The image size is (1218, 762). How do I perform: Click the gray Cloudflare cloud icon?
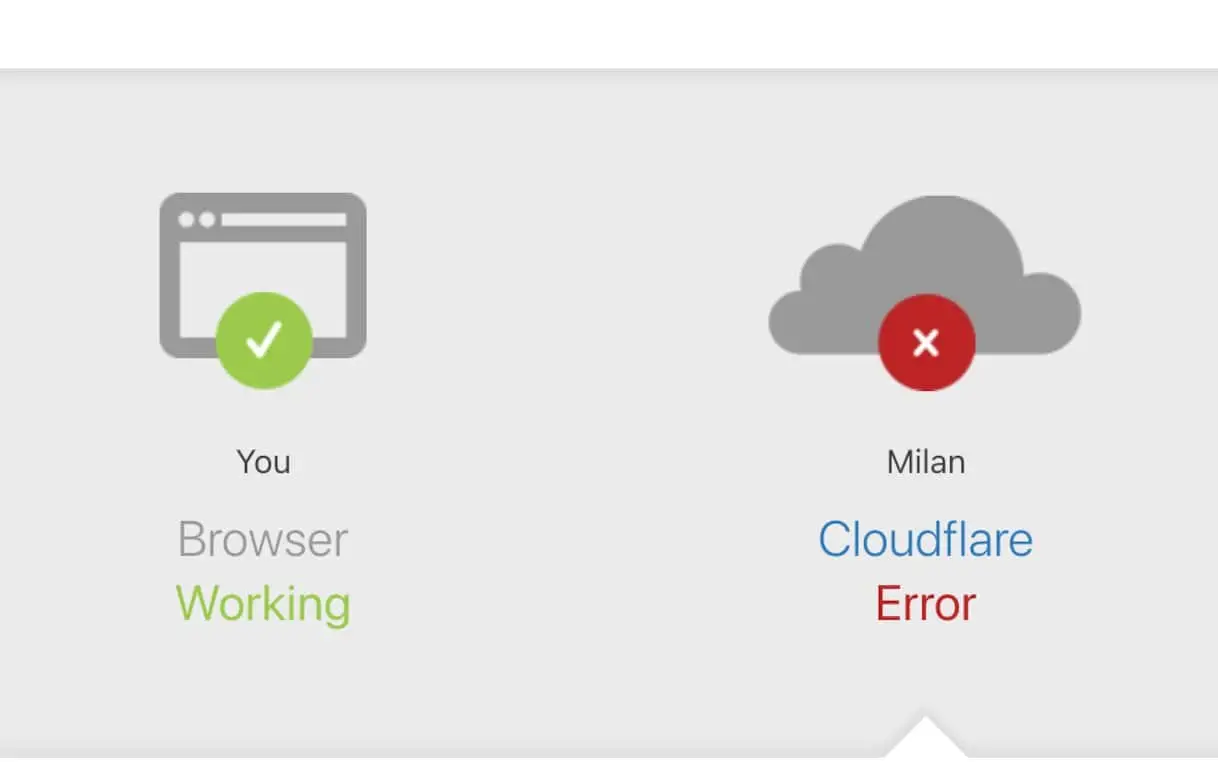(x=924, y=275)
